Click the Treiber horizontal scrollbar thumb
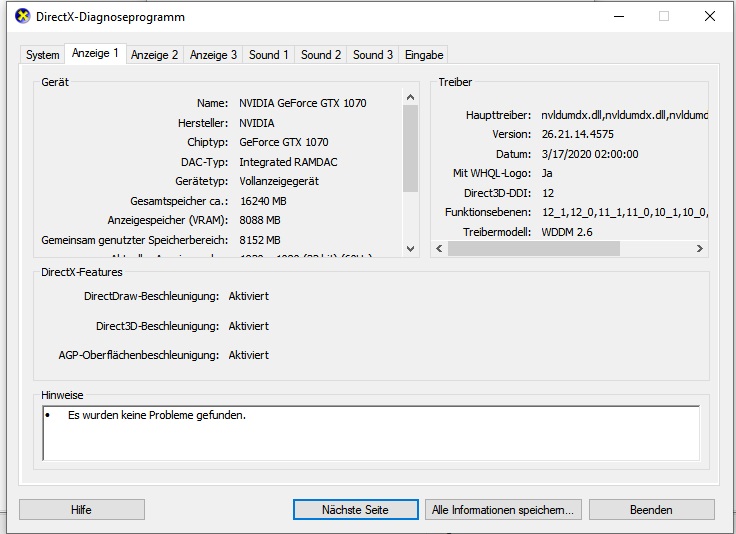This screenshot has height=534, width=736. point(534,248)
